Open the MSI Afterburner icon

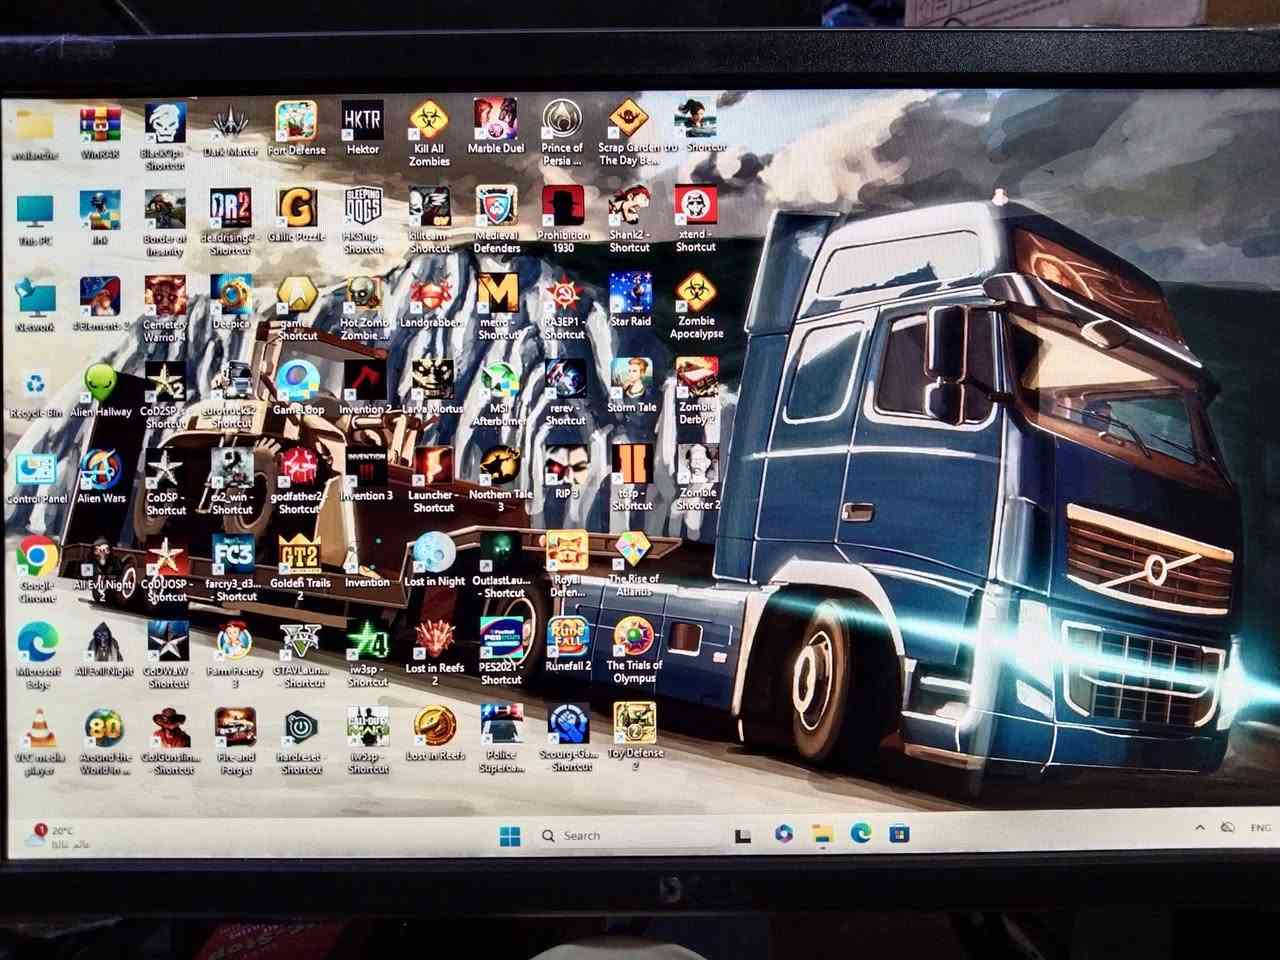point(499,382)
